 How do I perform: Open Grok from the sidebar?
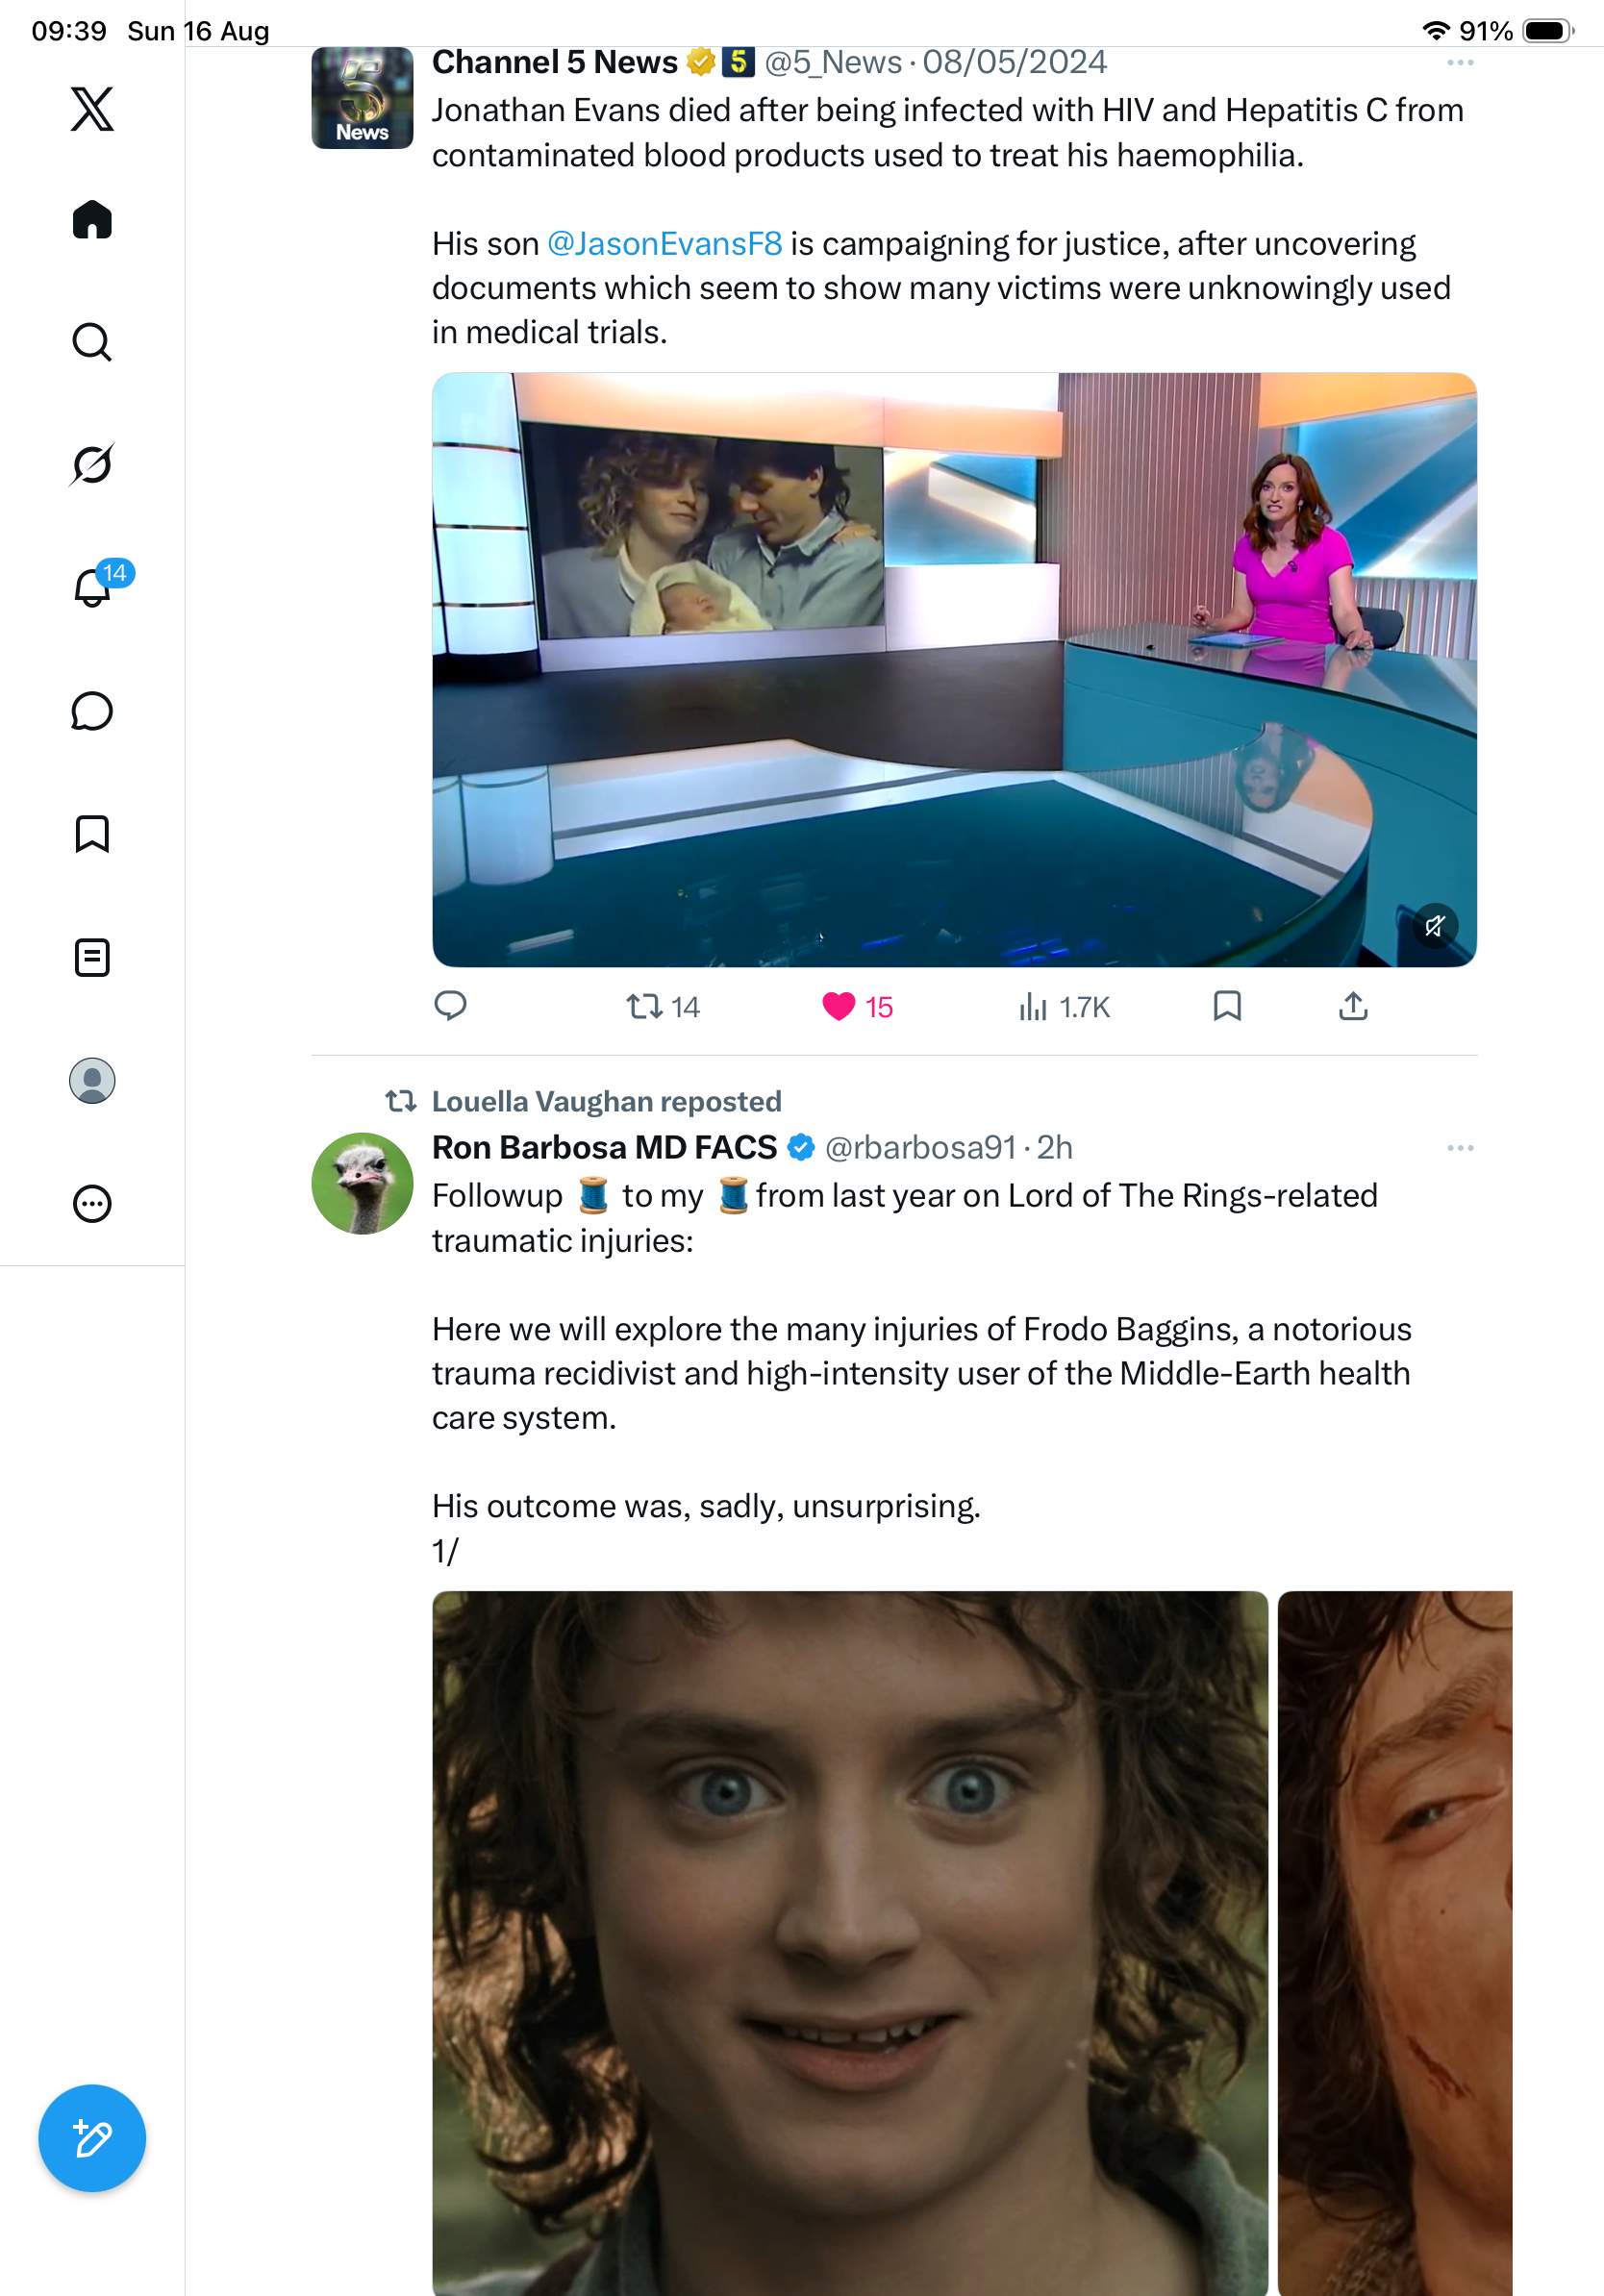(92, 464)
